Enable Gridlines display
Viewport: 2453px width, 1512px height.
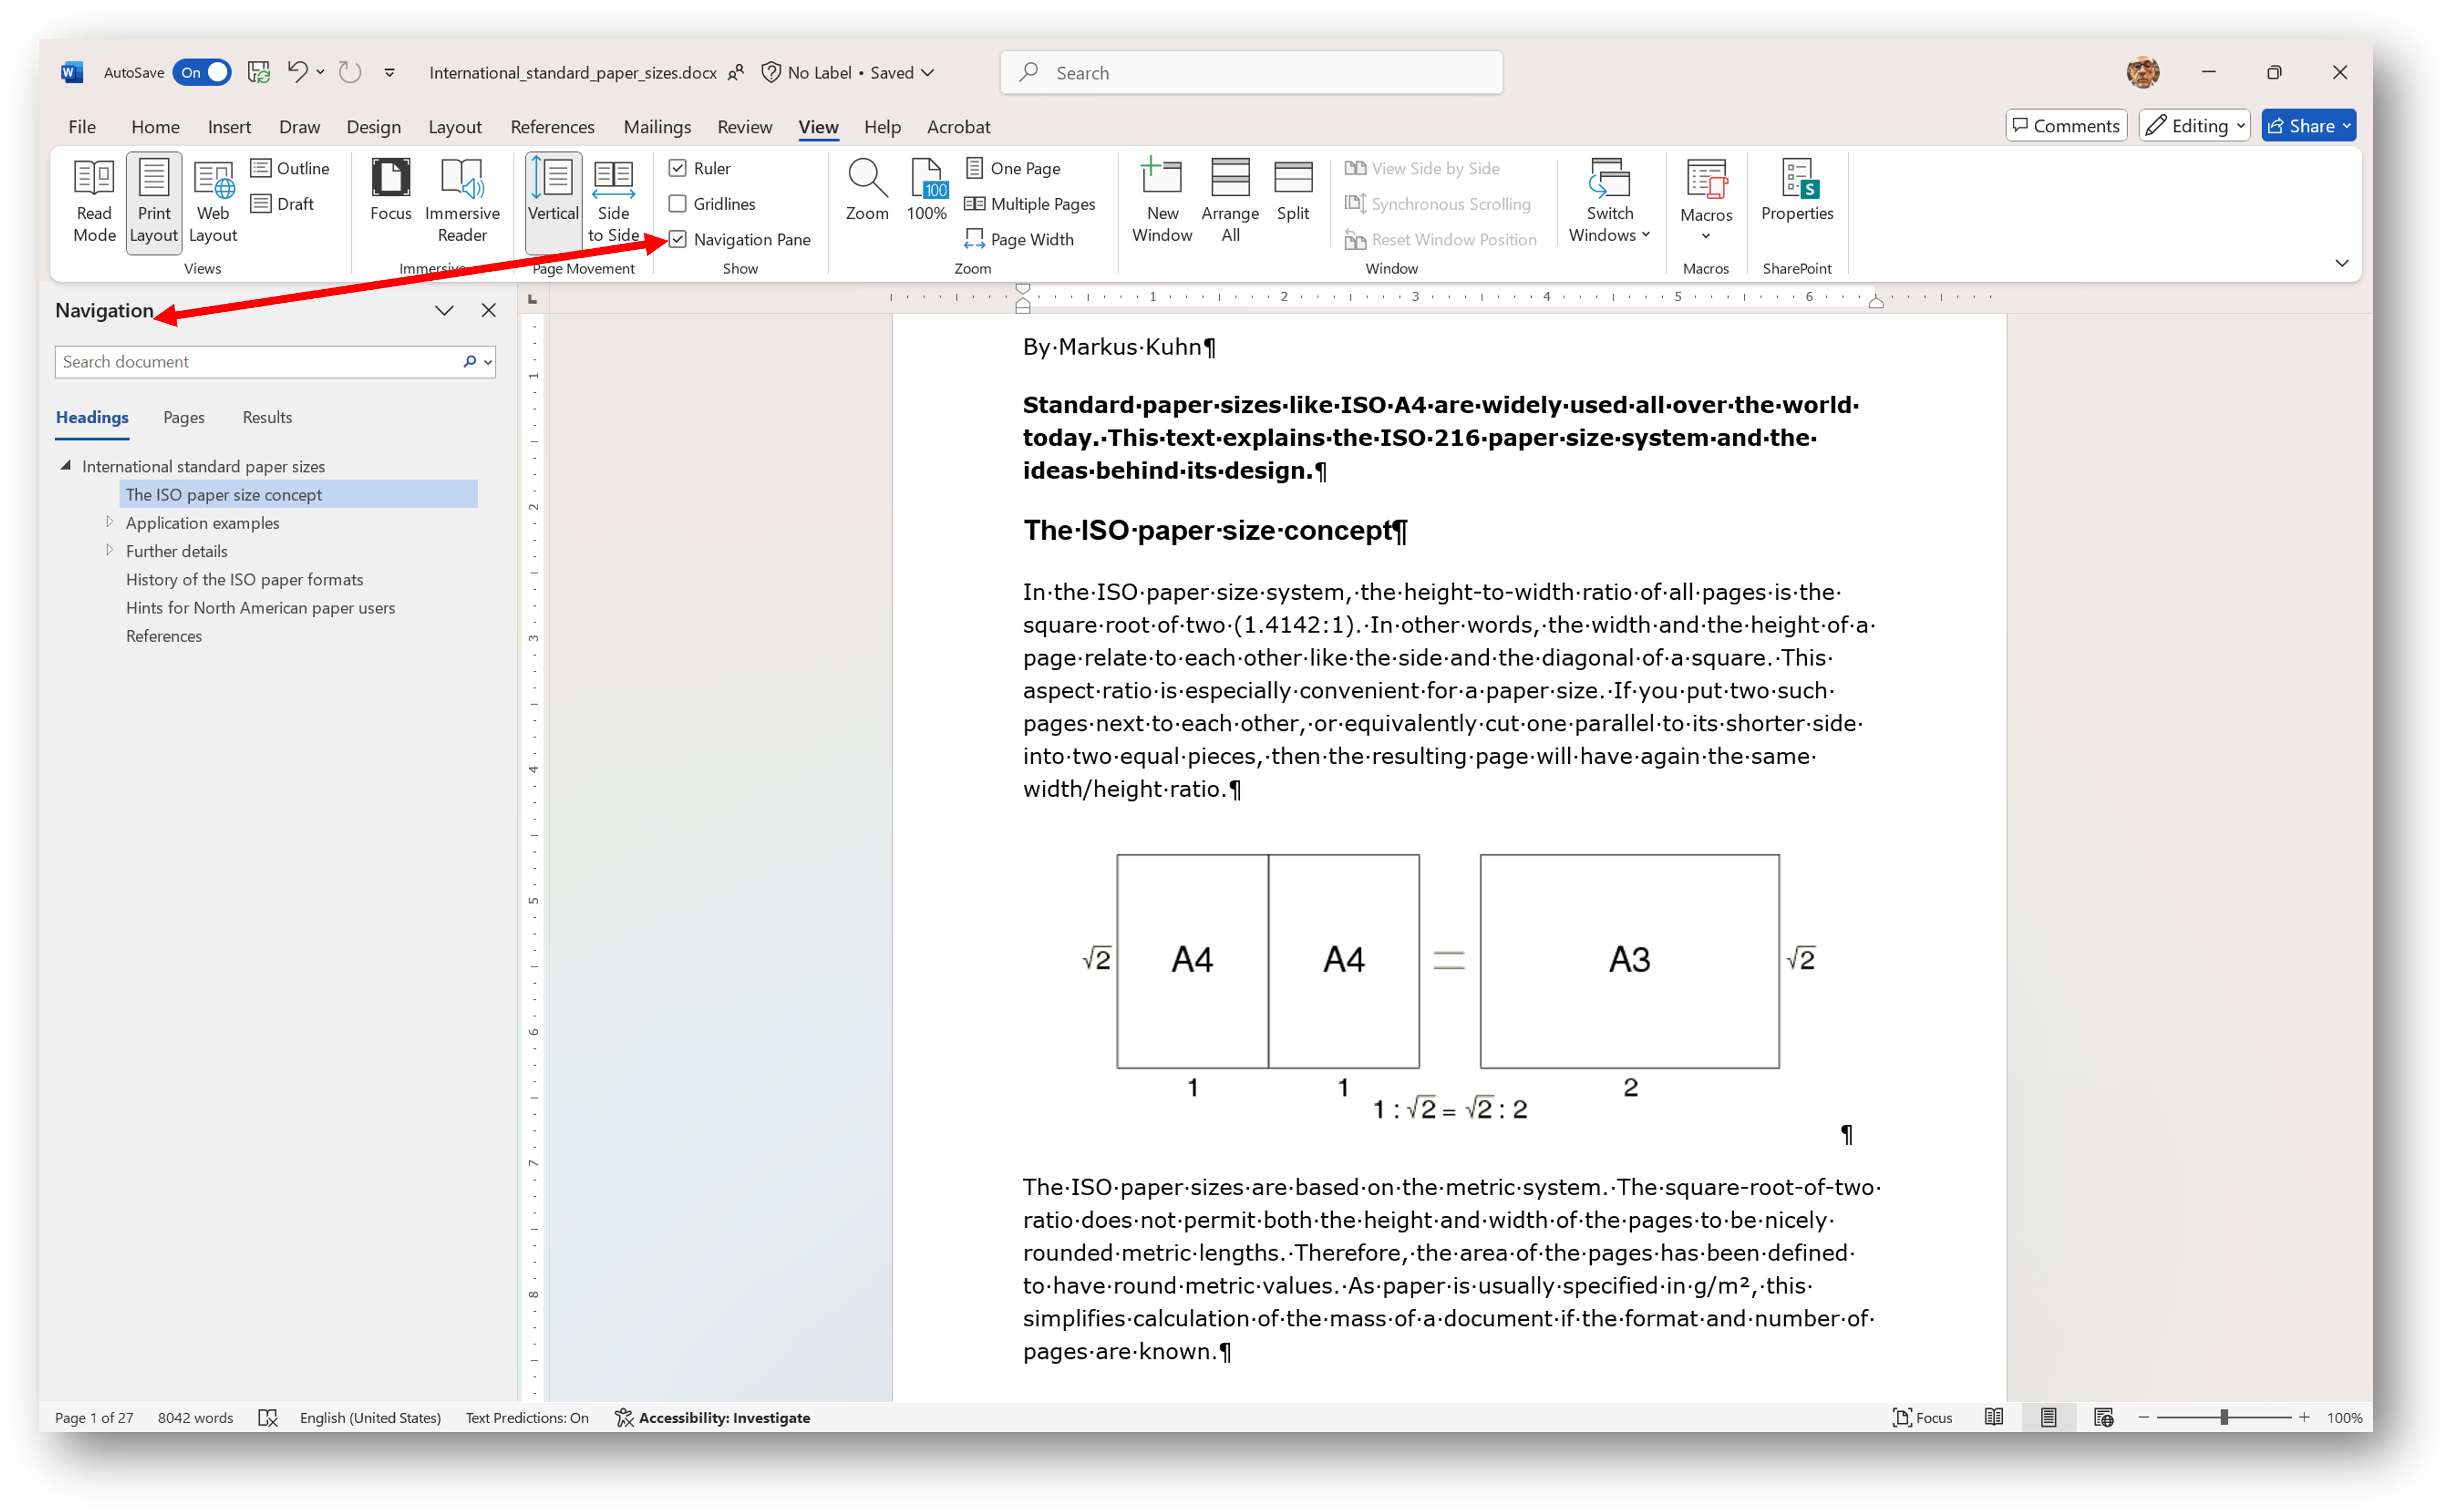point(678,203)
